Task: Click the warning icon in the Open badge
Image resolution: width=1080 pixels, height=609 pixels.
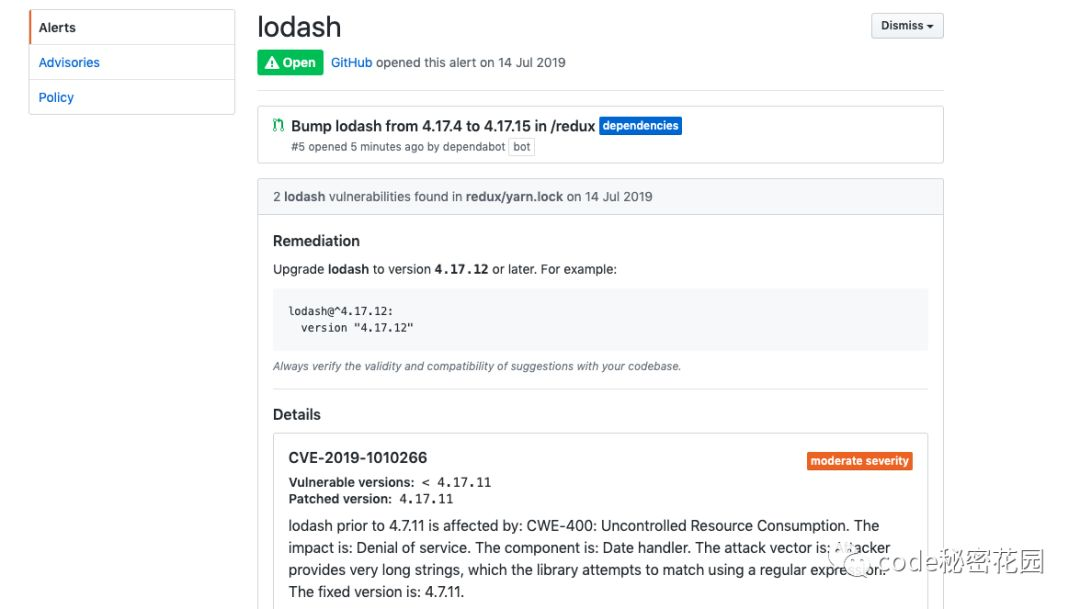Action: point(272,62)
